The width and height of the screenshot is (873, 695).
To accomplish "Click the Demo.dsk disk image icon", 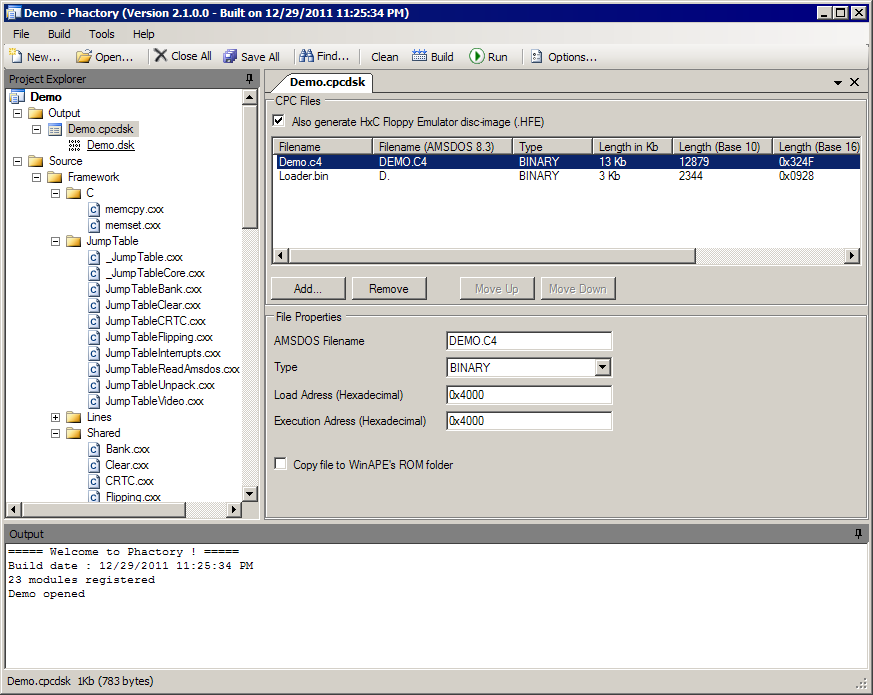I will (74, 145).
